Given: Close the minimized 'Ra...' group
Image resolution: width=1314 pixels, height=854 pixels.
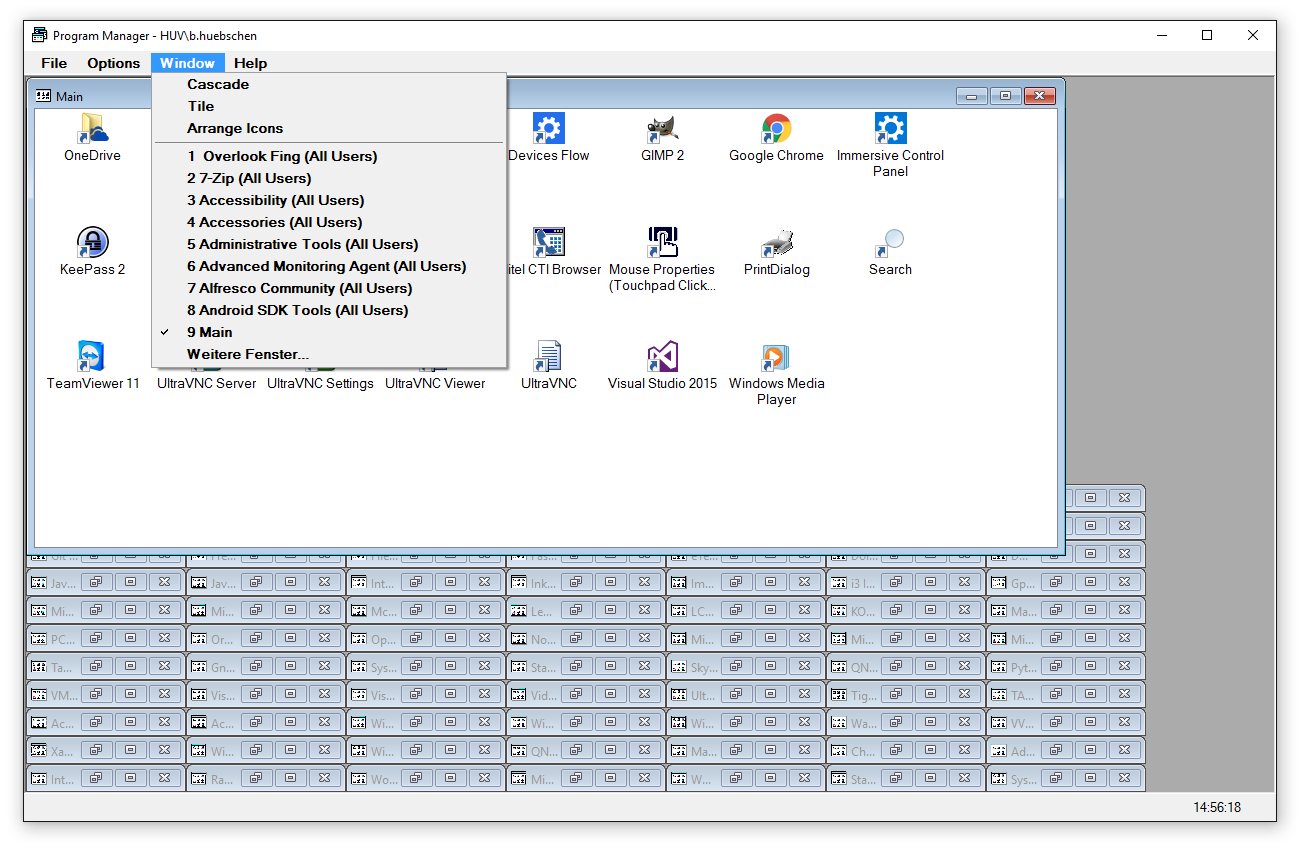Looking at the screenshot, I should point(324,778).
